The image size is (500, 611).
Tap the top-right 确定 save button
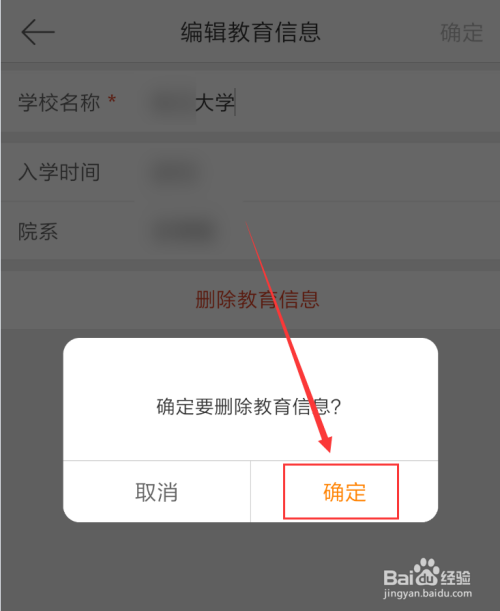pyautogui.click(x=461, y=33)
